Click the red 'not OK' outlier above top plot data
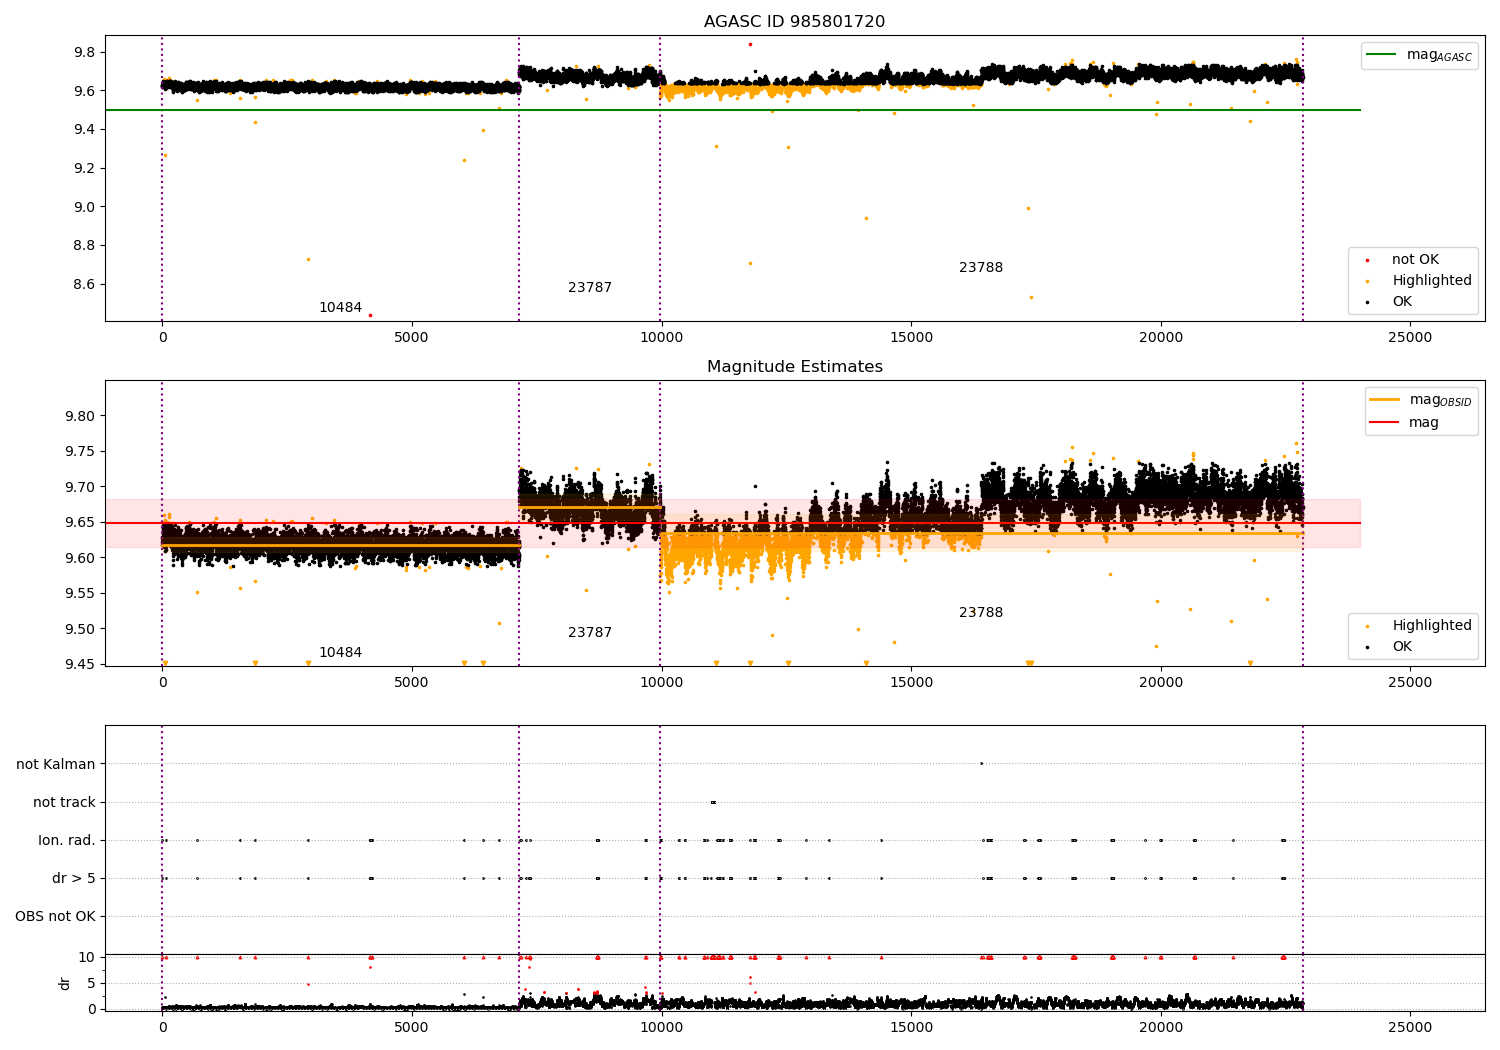The width and height of the screenshot is (1500, 1050). (x=750, y=44)
